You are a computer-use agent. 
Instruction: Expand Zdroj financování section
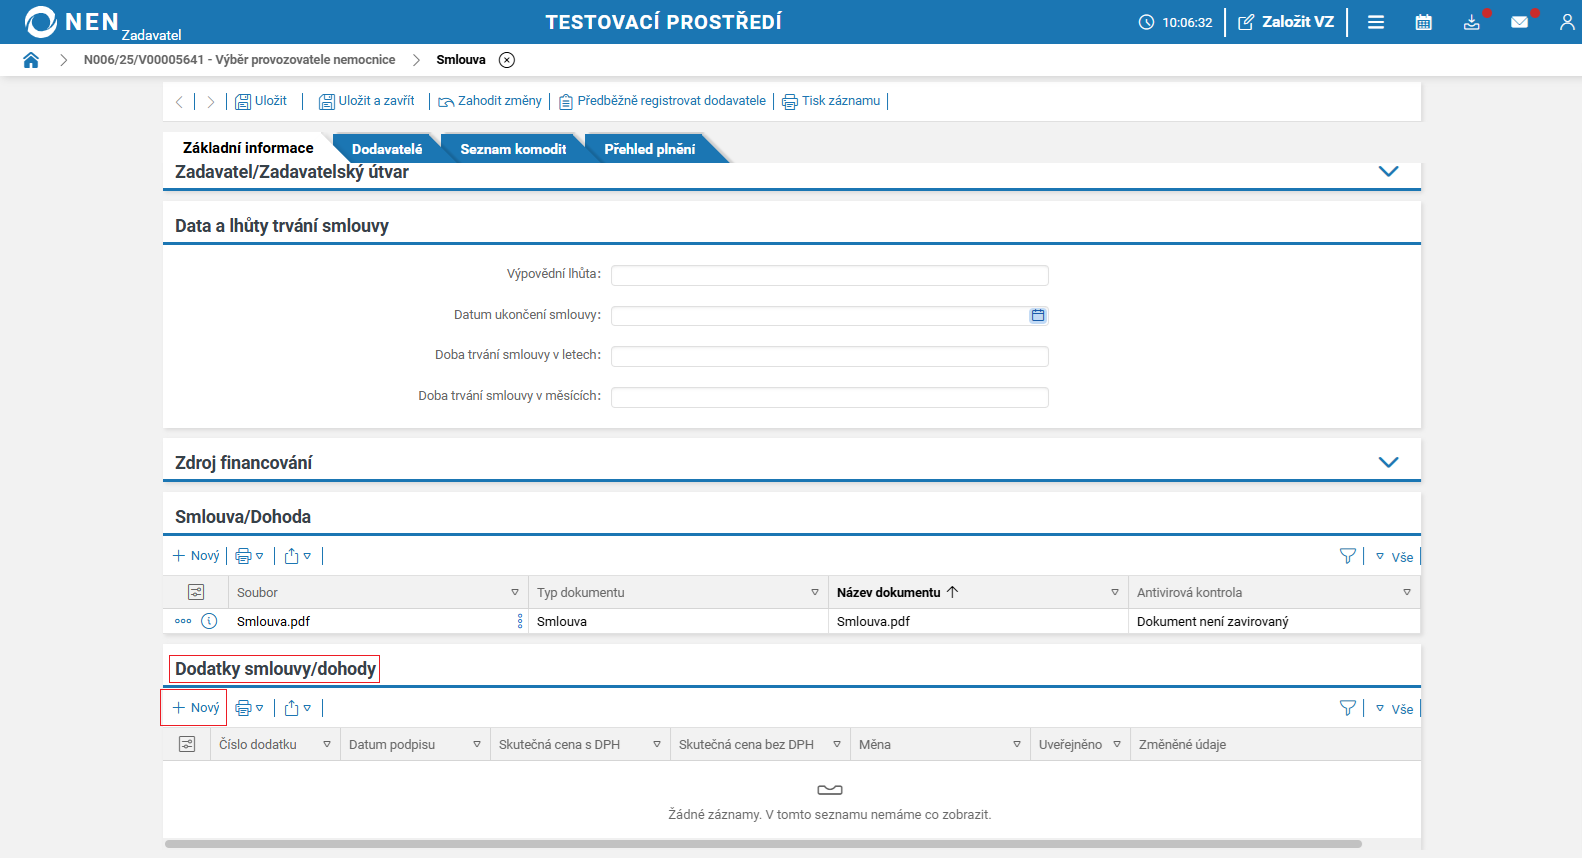point(1388,462)
